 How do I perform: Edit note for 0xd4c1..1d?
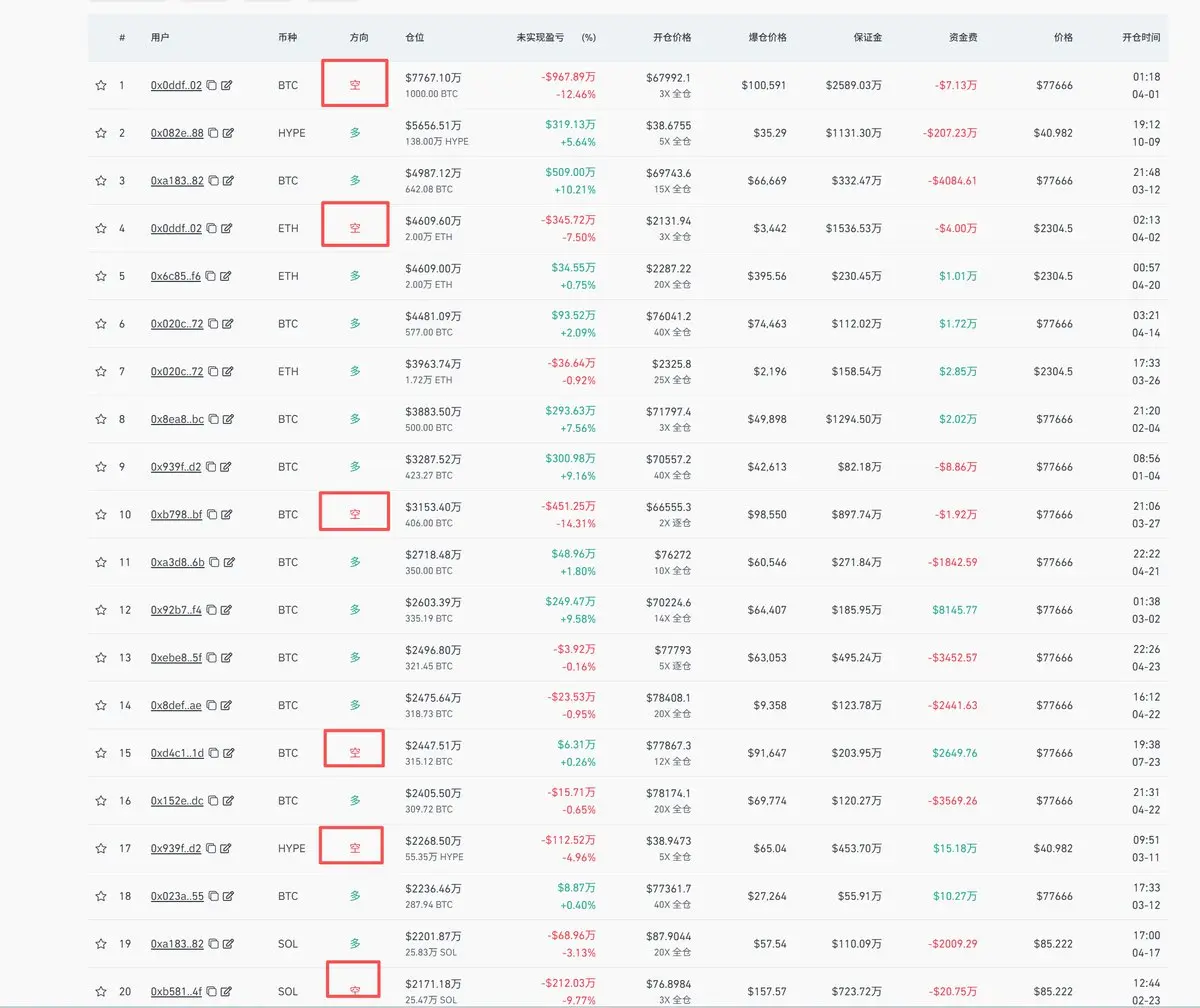[228, 753]
